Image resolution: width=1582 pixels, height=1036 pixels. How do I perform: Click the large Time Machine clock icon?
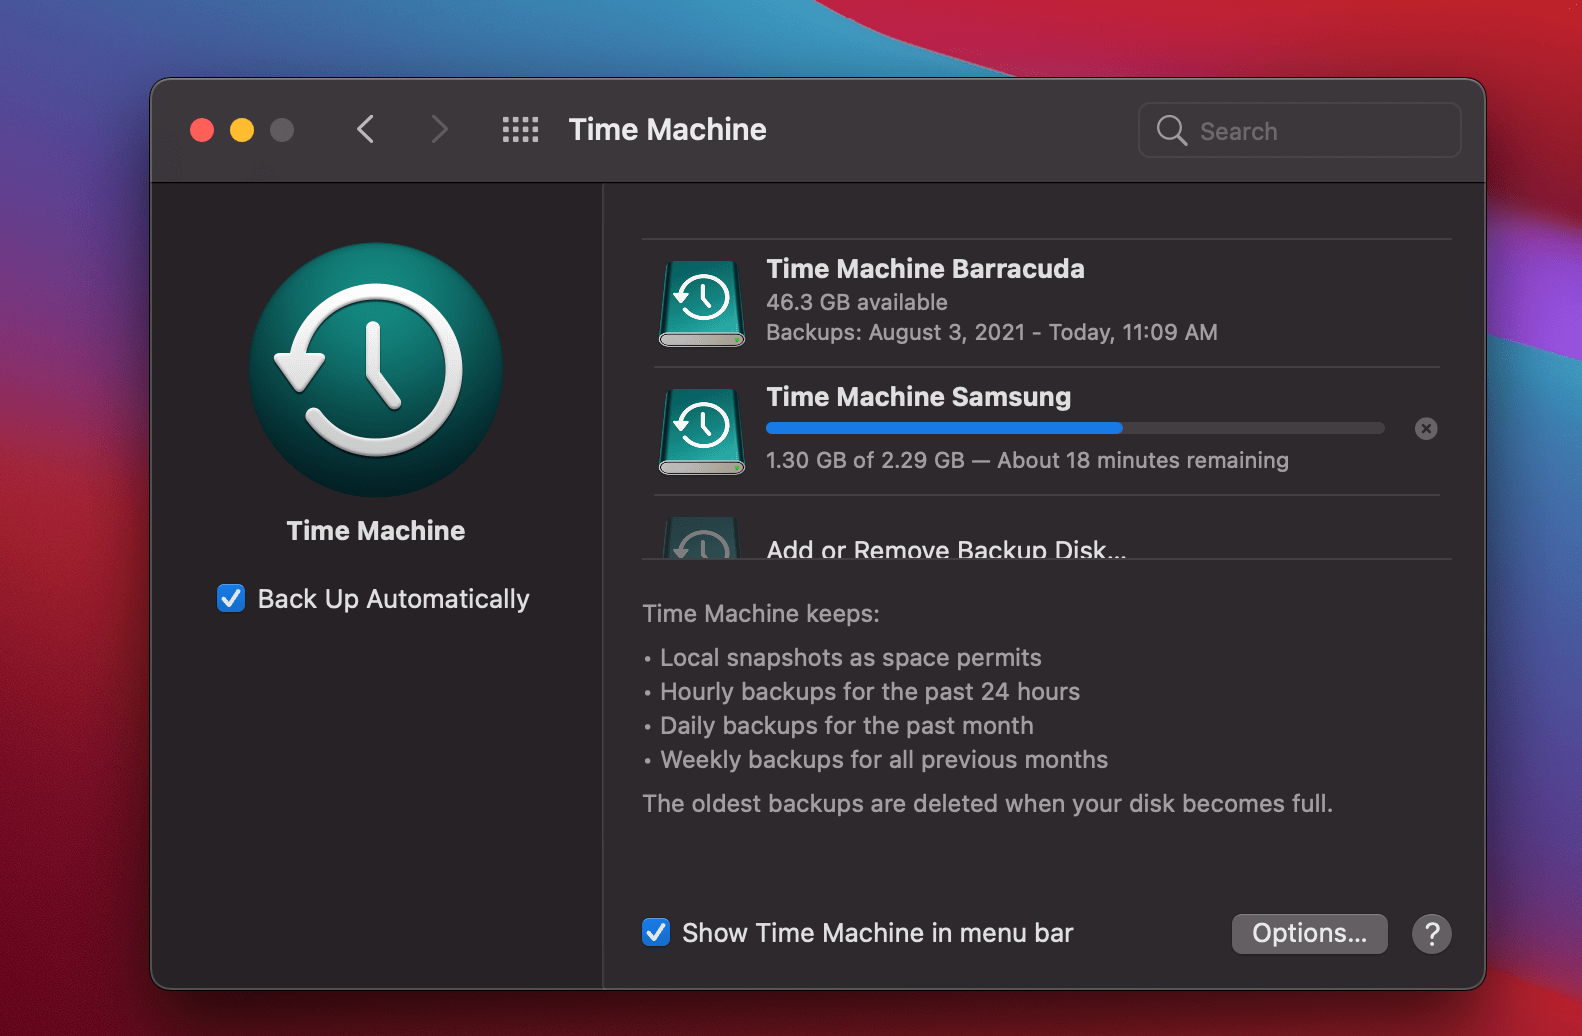click(x=376, y=369)
